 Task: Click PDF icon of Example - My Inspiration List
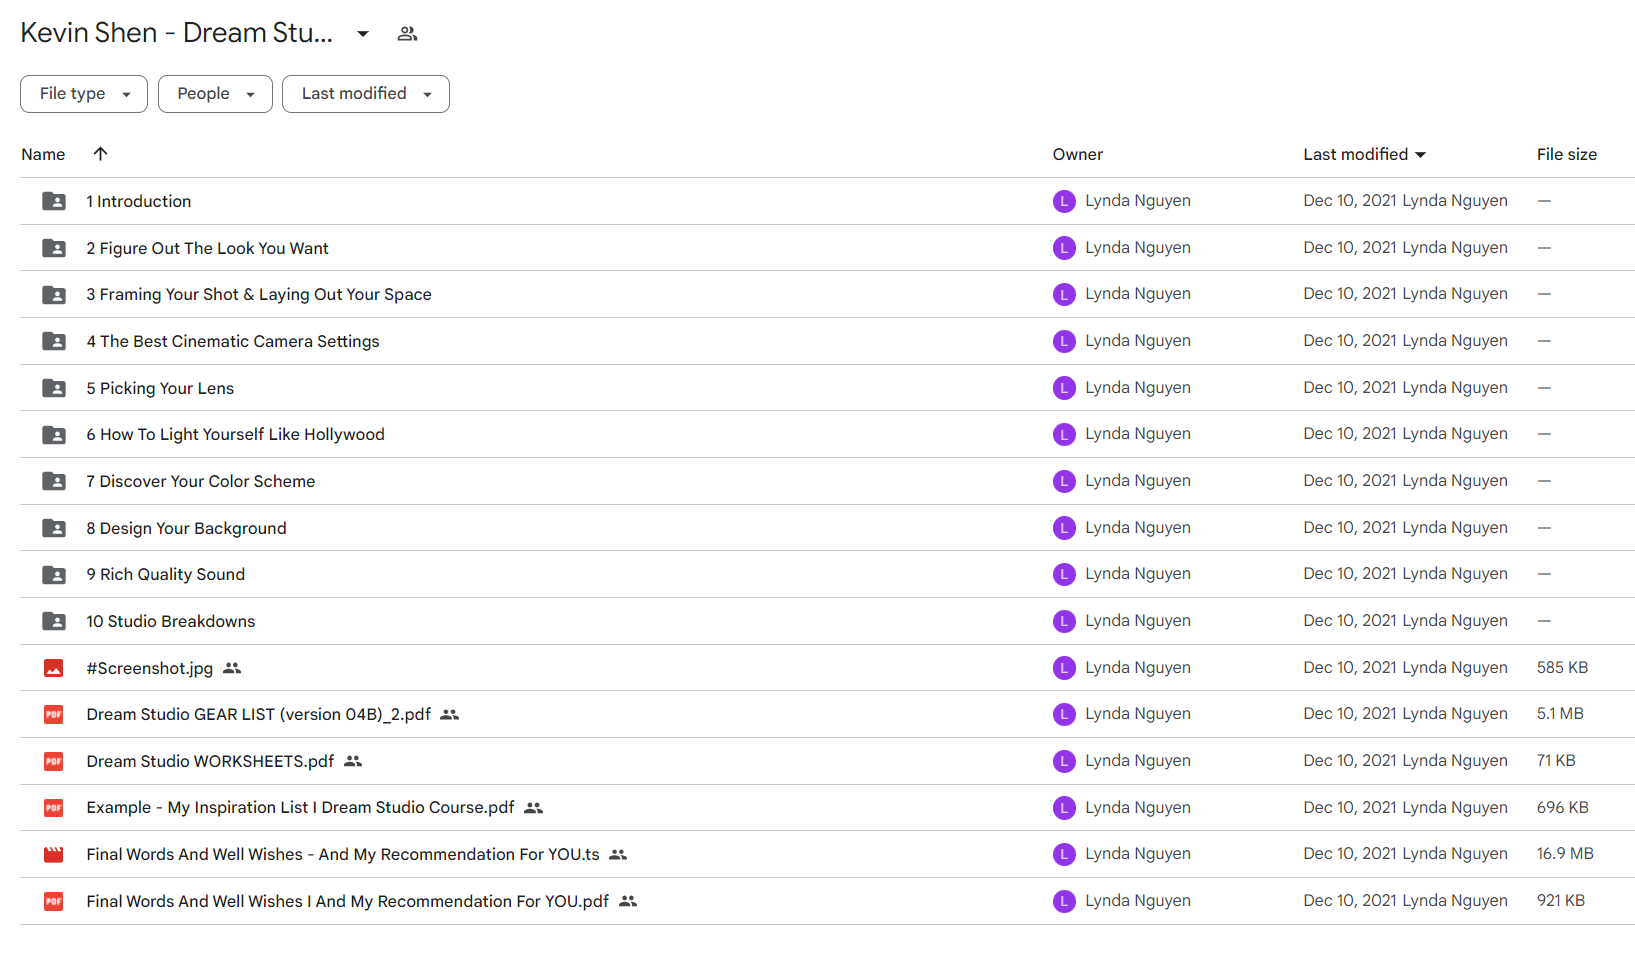tap(54, 808)
